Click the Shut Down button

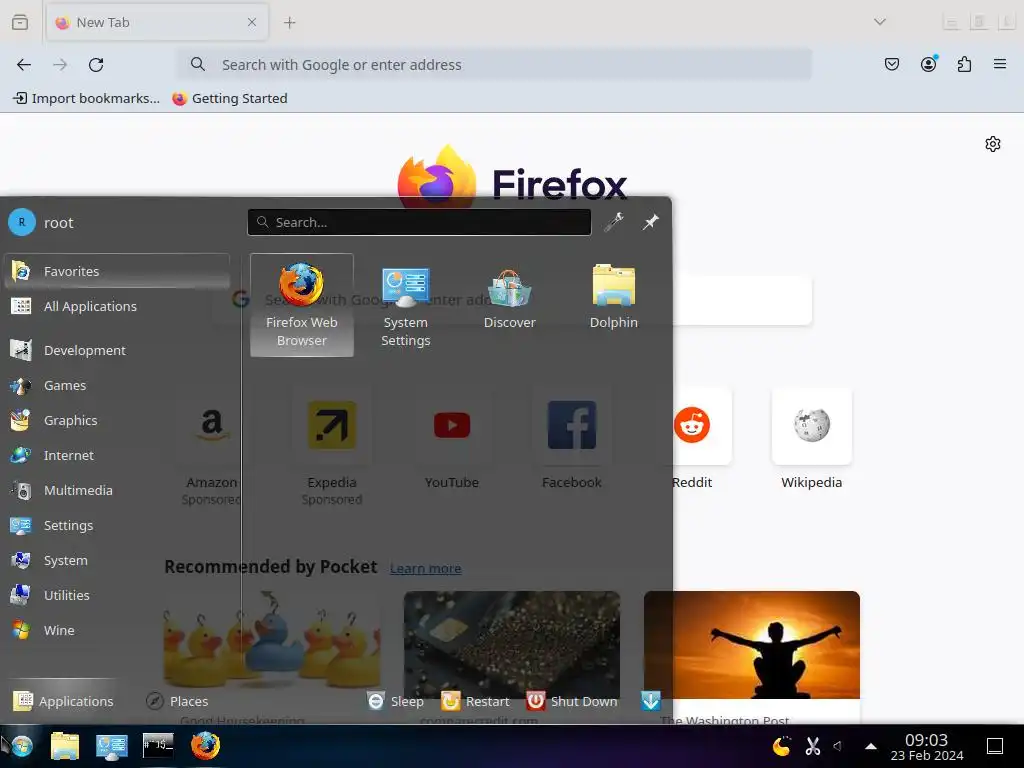point(572,701)
